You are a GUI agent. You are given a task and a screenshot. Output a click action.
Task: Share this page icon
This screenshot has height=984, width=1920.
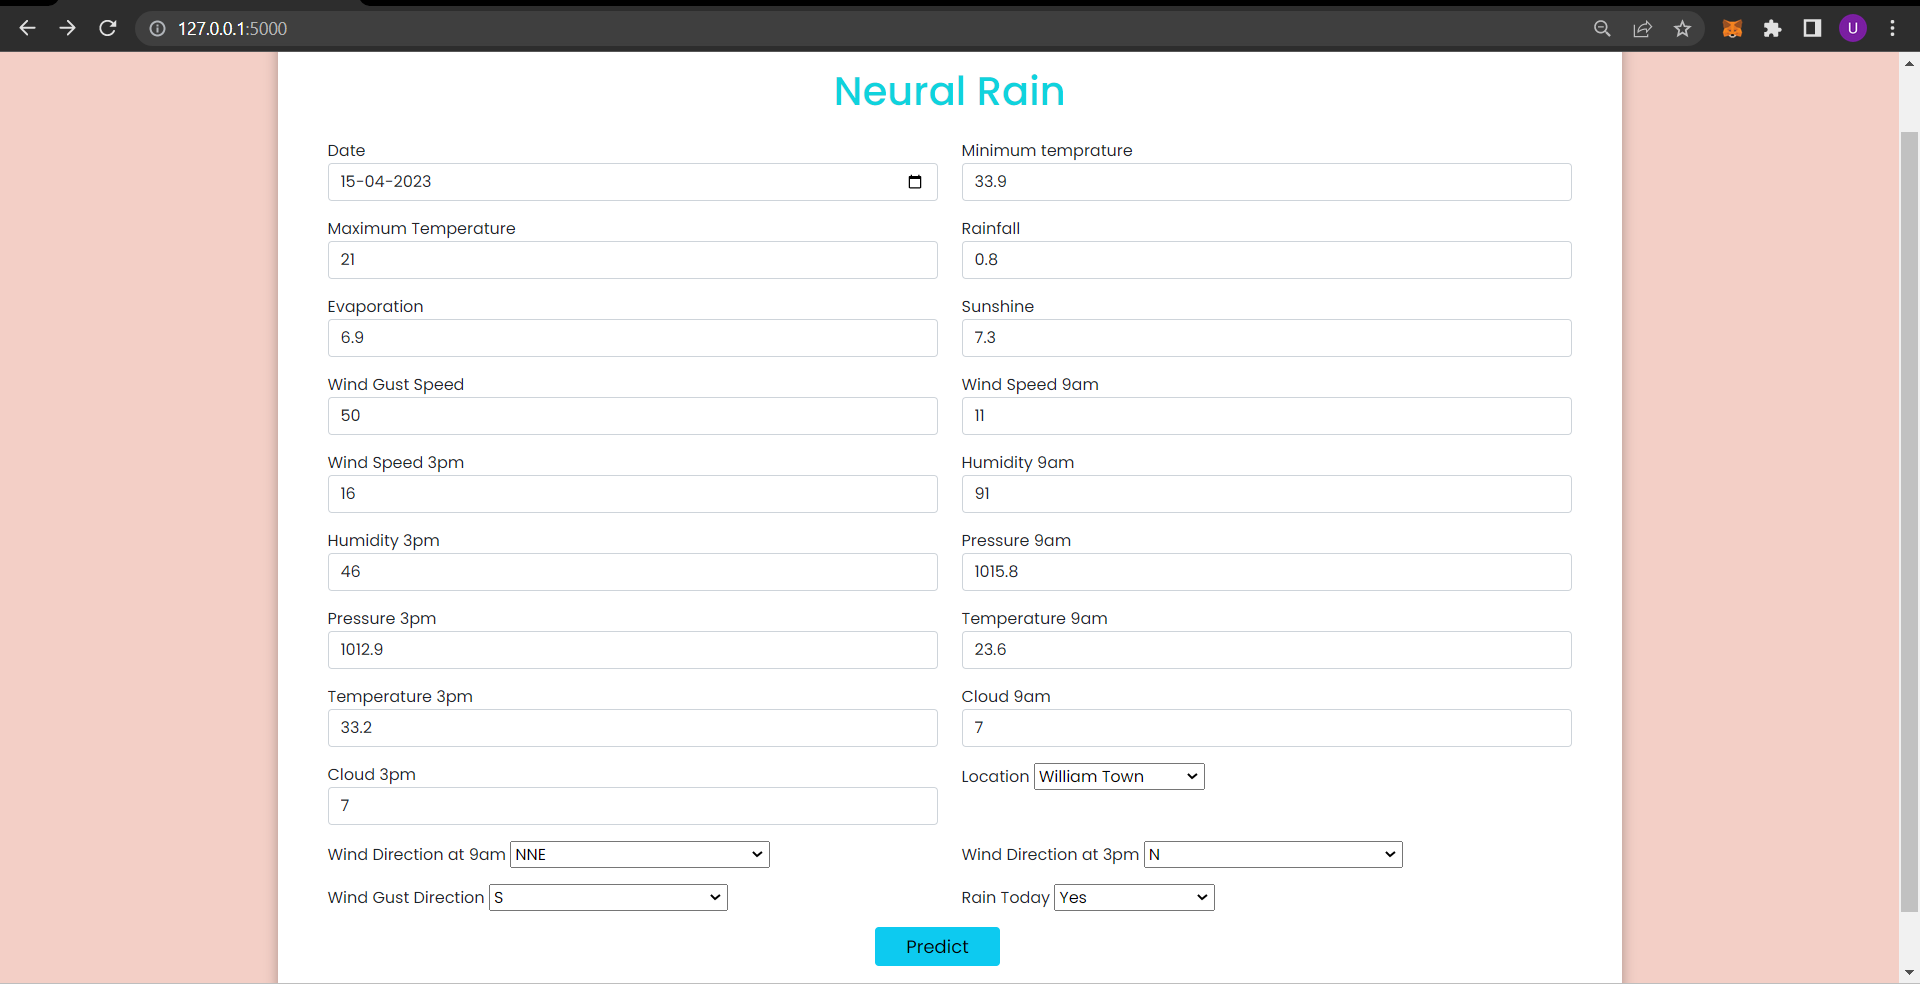click(x=1642, y=29)
